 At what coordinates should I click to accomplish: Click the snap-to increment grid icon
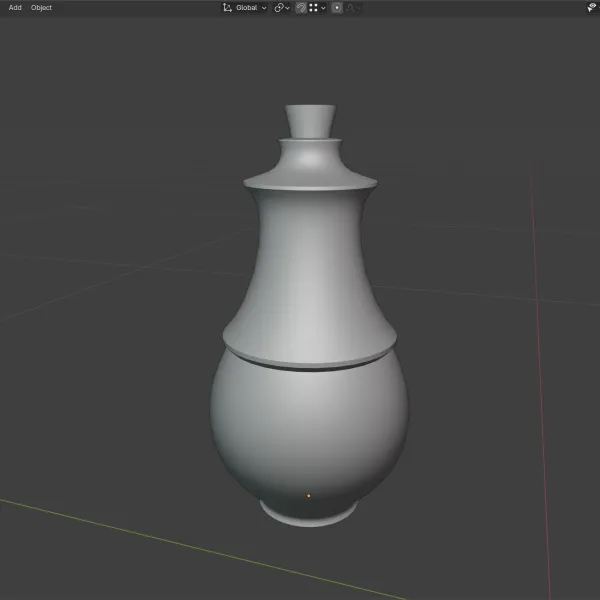click(313, 8)
